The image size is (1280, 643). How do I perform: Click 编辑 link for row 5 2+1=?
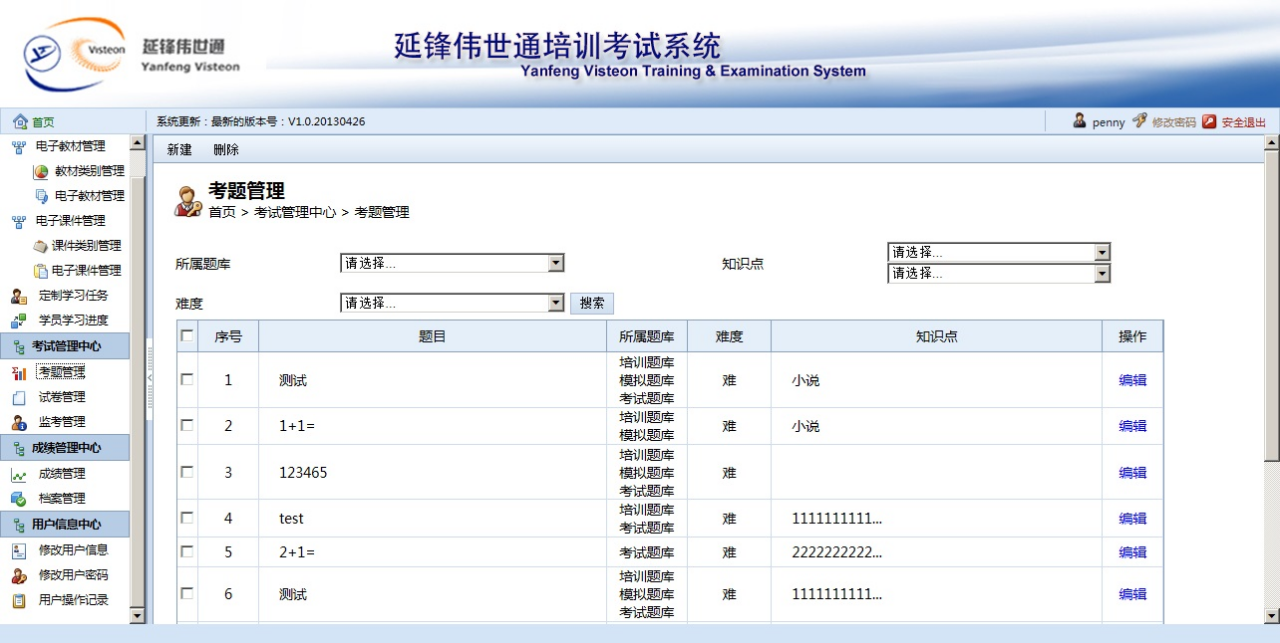pyautogui.click(x=1133, y=552)
